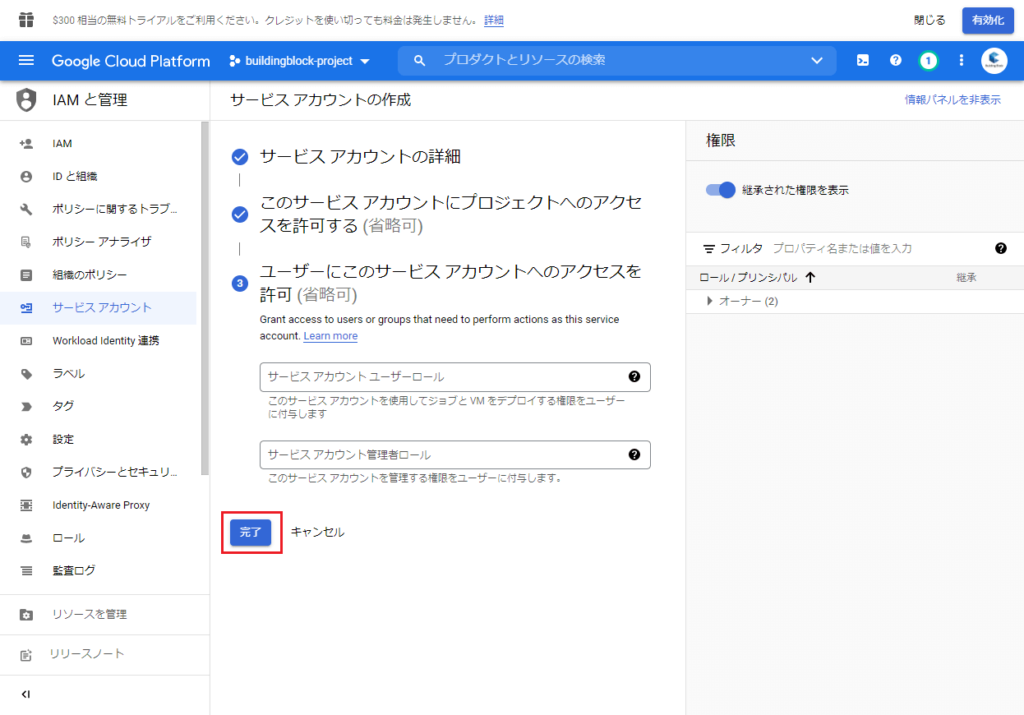Click help icon in user role field
1024x715 pixels.
pos(633,377)
